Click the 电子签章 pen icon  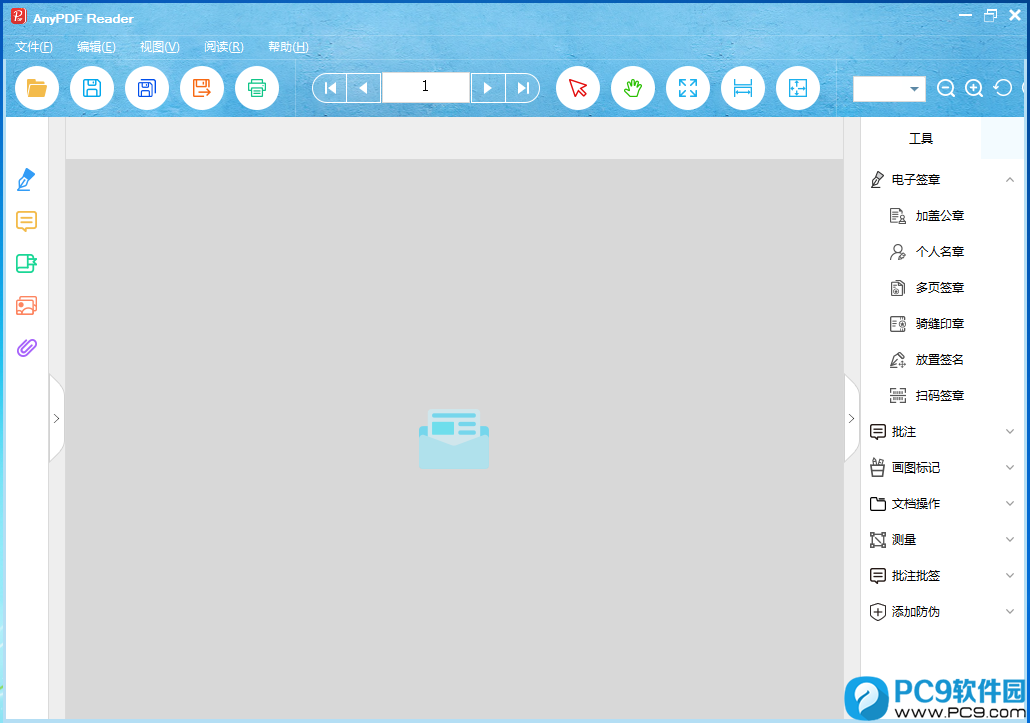[x=877, y=179]
